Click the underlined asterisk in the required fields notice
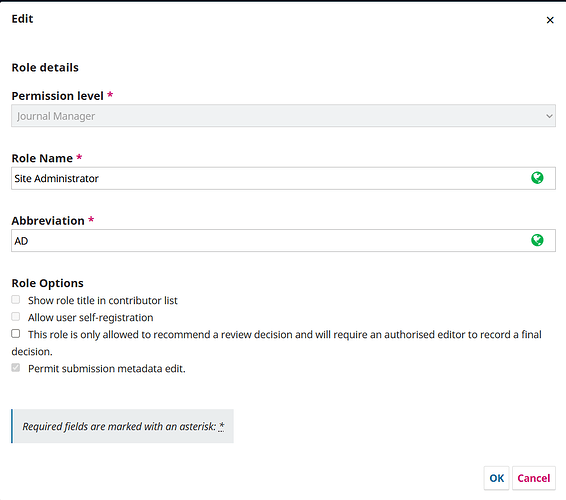Screen dimensions: 566x500 (x=221, y=426)
